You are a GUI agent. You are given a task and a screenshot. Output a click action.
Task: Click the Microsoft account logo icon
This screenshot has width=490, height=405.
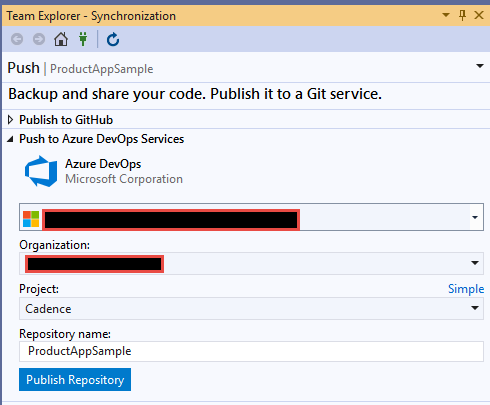(x=31, y=219)
